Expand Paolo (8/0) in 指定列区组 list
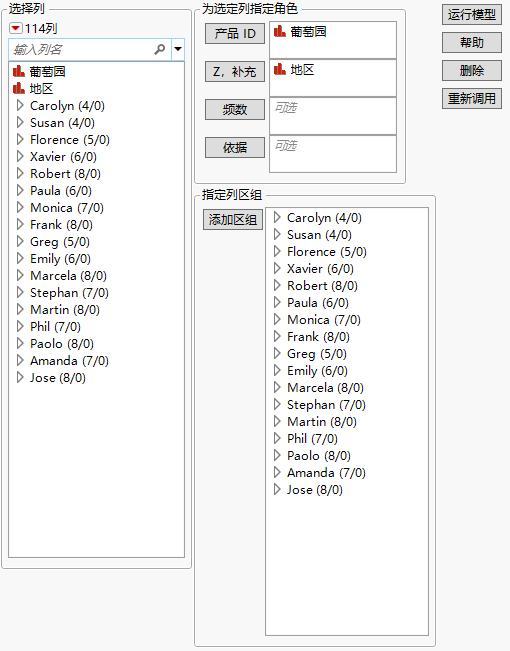Image resolution: width=510 pixels, height=651 pixels. pos(277,456)
